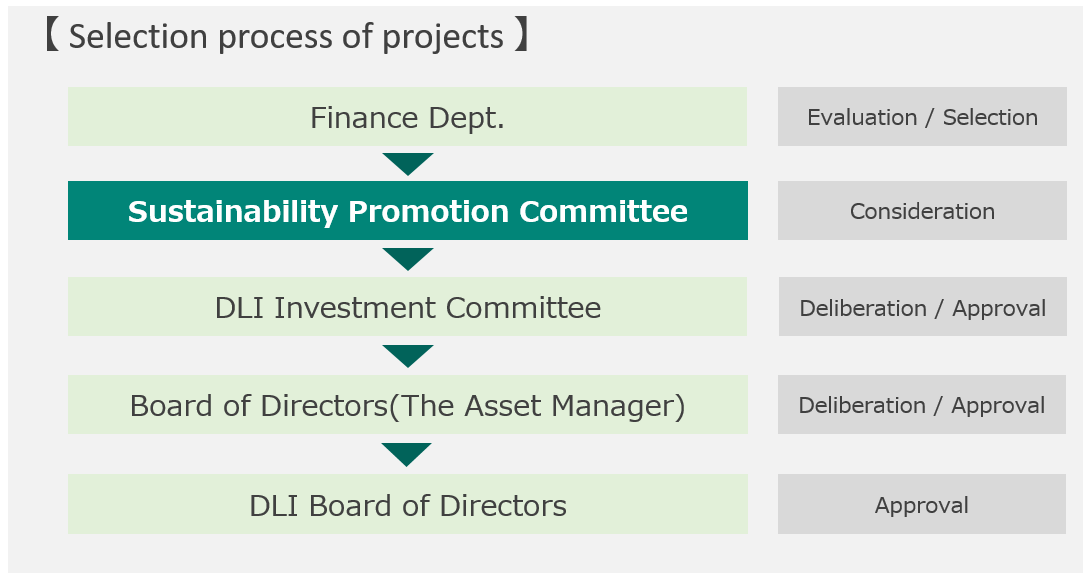
Task: Click the Consideration label box
Action: (922, 211)
